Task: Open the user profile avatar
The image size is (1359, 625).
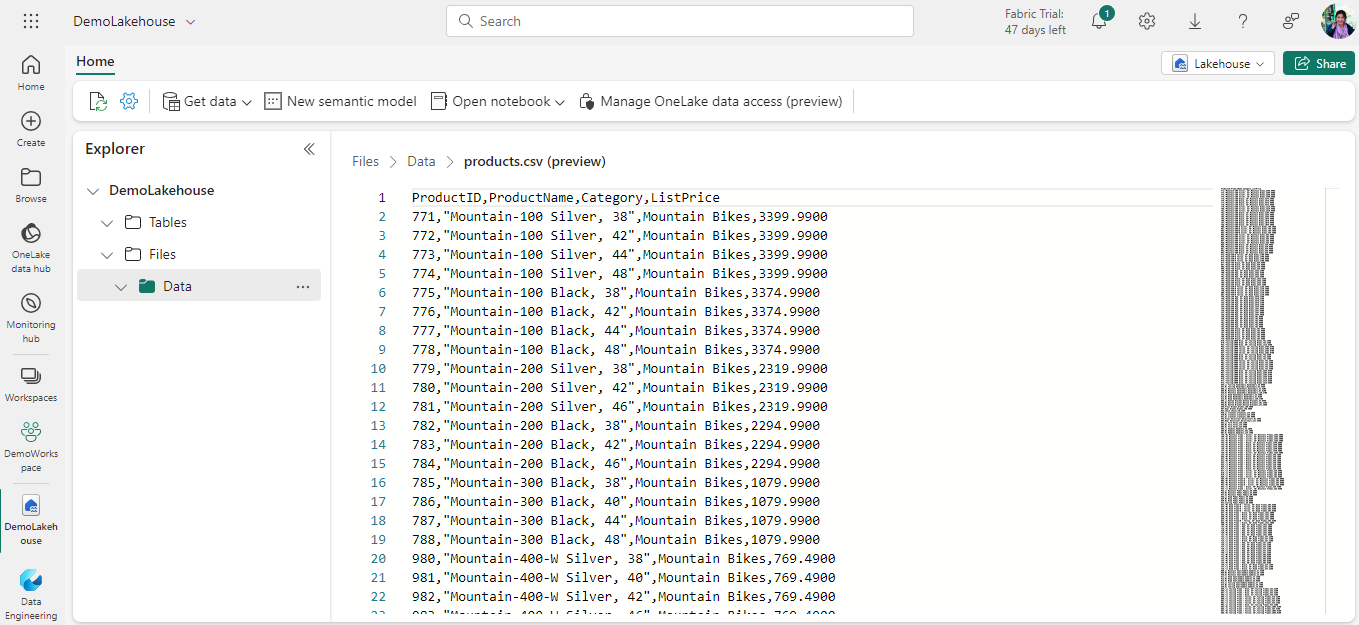Action: click(1338, 21)
